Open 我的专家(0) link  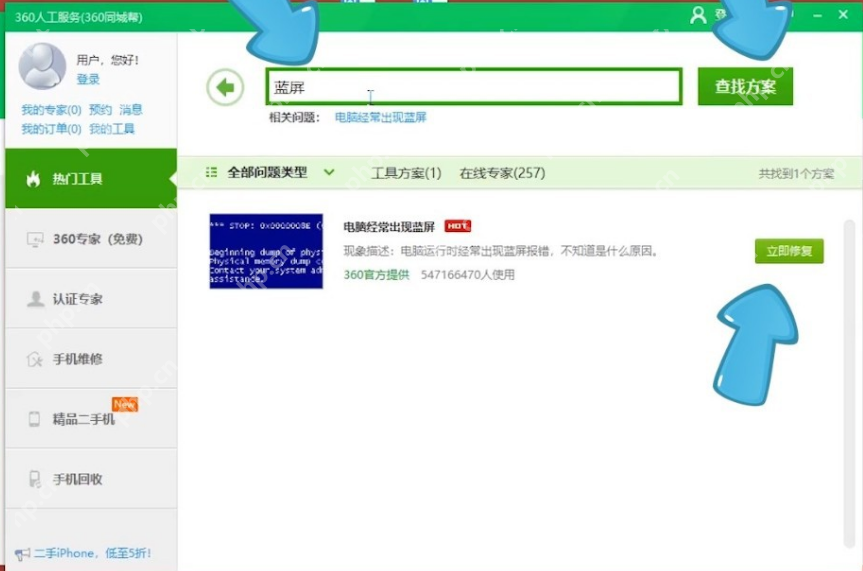(x=51, y=110)
